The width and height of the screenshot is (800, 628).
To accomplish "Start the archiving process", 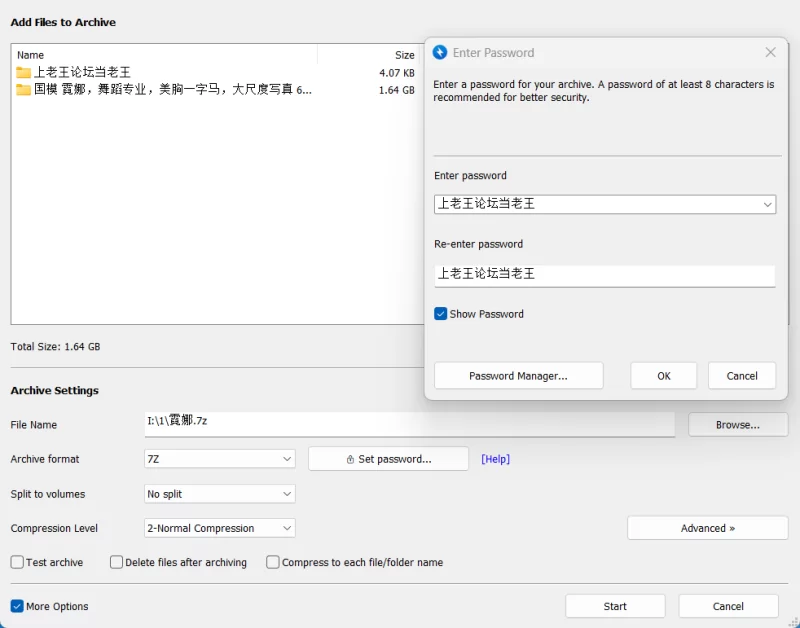I will click(615, 606).
